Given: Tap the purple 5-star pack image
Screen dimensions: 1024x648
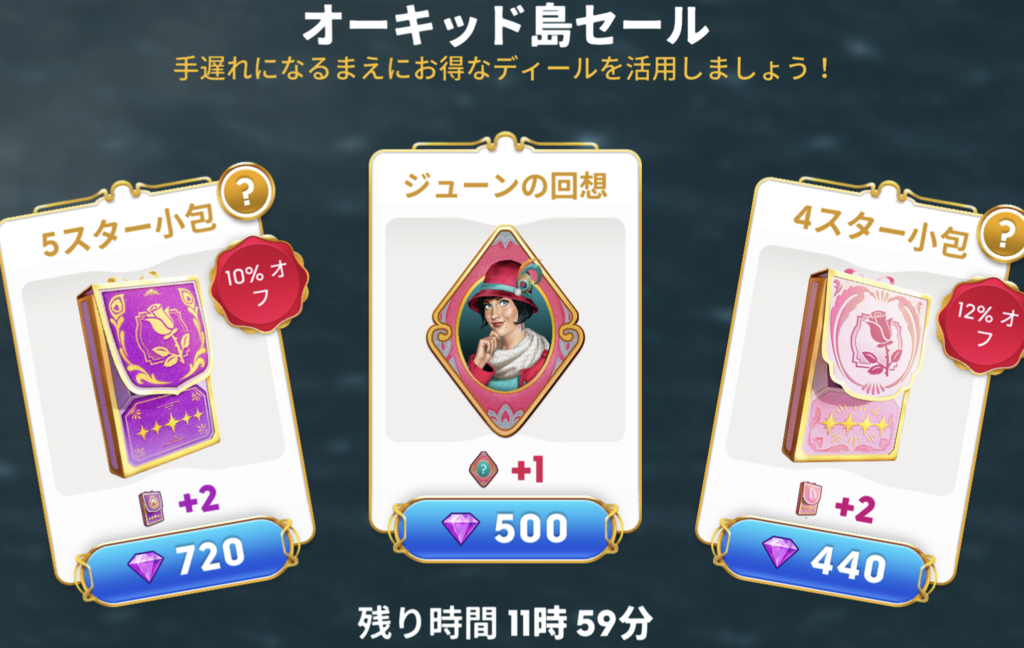Looking at the screenshot, I should pos(150,373).
